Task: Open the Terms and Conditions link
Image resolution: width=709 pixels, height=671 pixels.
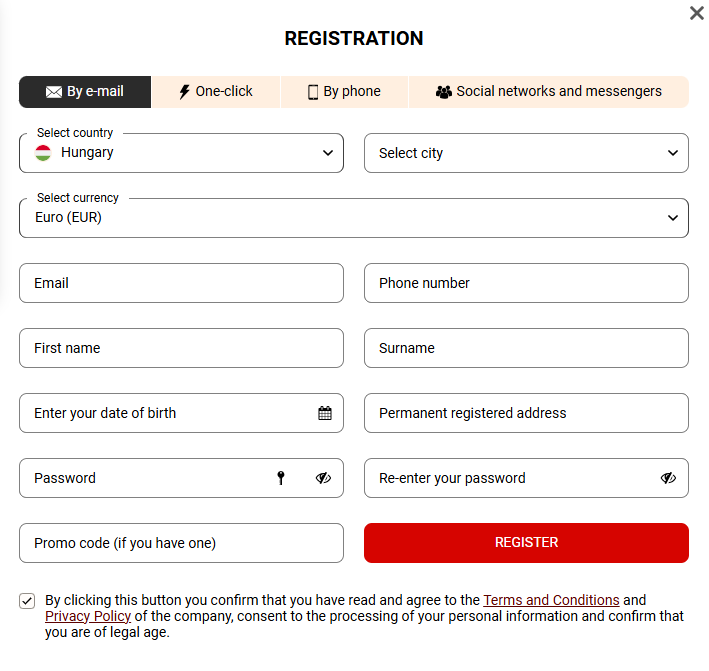Action: coord(551,600)
